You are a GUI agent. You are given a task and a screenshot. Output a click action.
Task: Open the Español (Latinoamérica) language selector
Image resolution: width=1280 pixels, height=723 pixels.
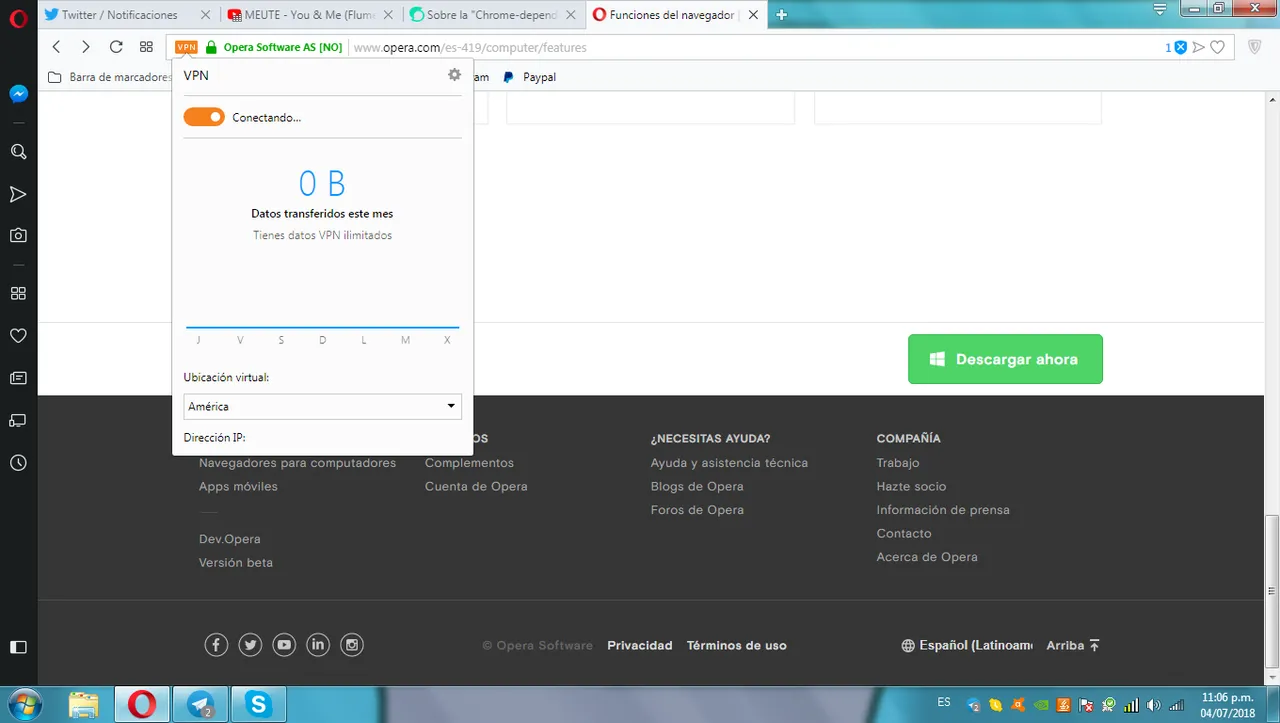click(x=967, y=645)
